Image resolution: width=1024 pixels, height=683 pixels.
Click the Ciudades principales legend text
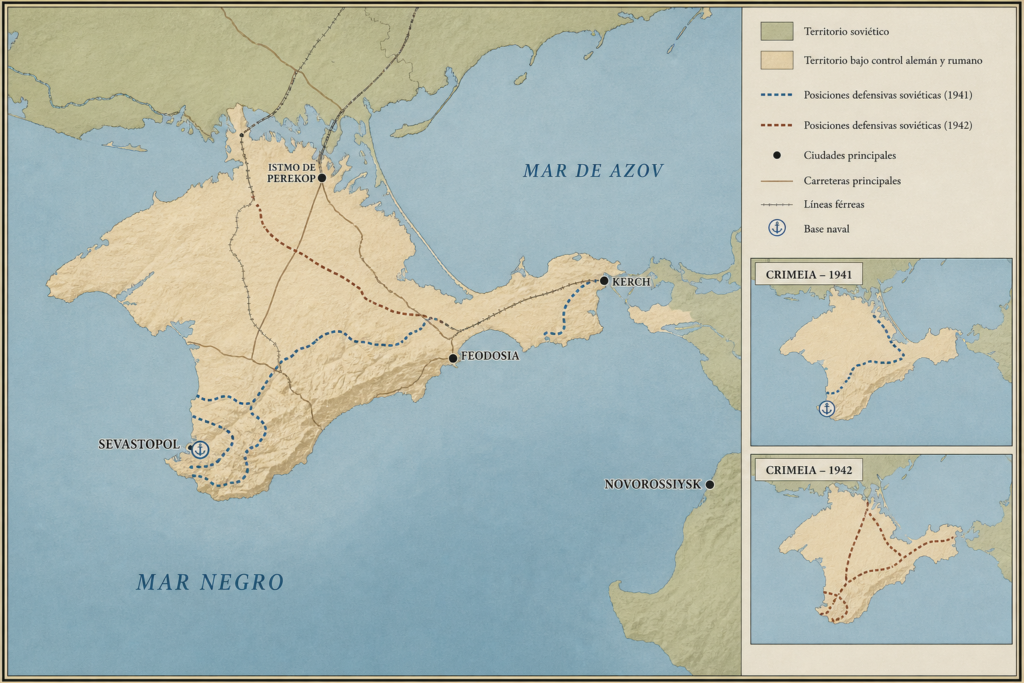(850, 155)
